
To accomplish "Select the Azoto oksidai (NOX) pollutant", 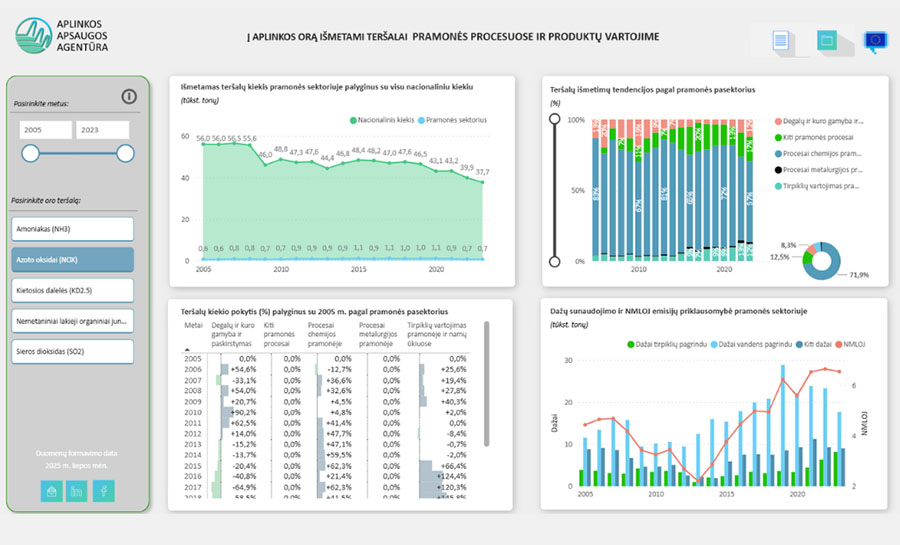I will [72, 260].
